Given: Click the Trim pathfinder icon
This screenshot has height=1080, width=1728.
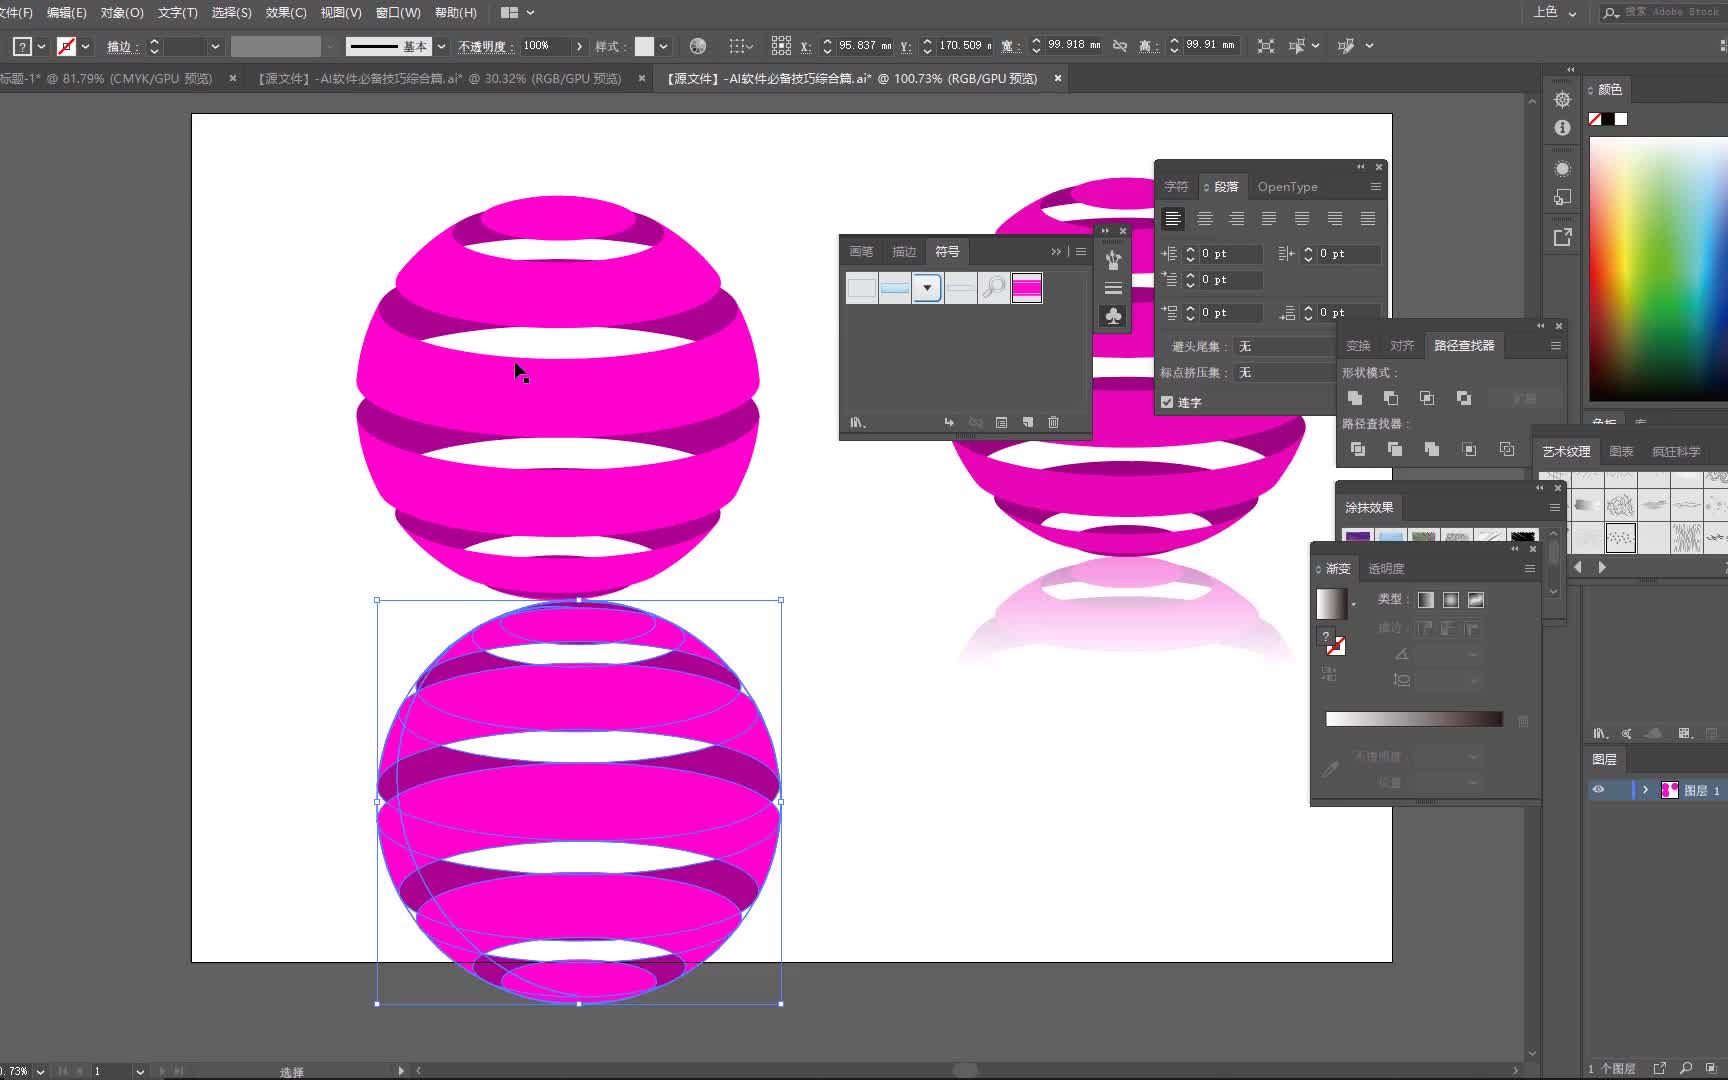Looking at the screenshot, I should [1395, 450].
